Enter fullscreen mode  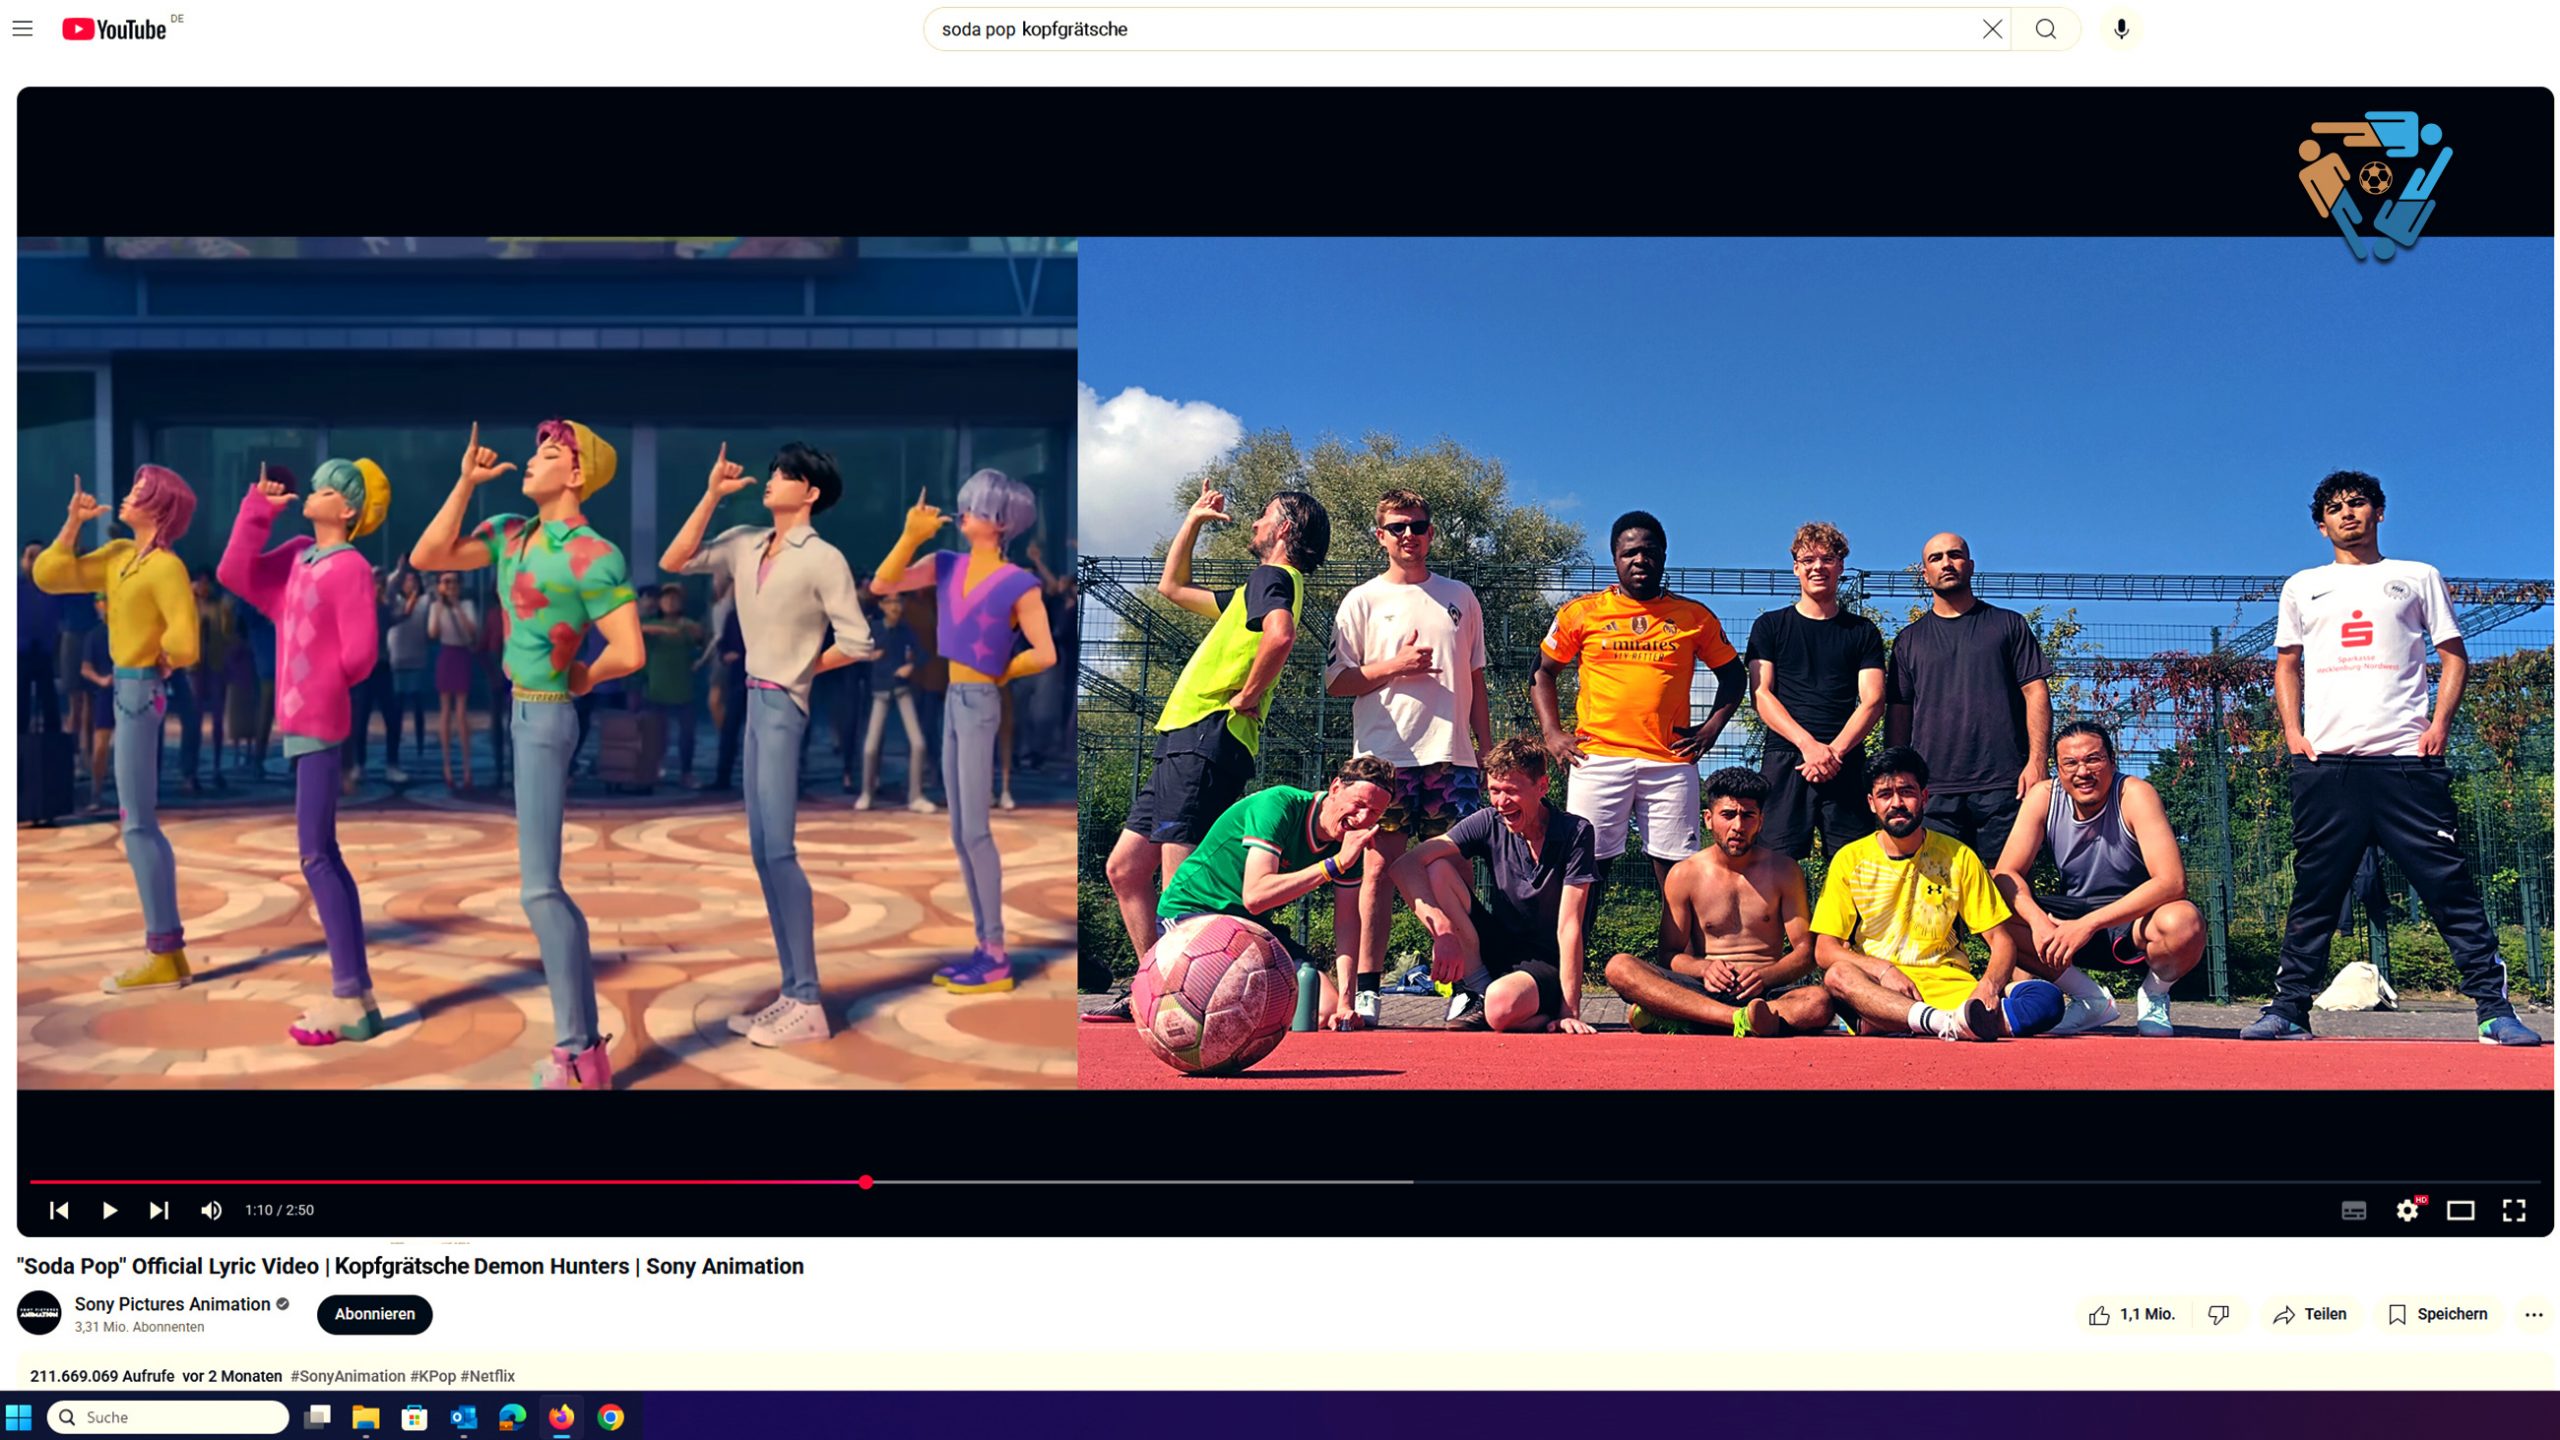[x=2513, y=1211]
